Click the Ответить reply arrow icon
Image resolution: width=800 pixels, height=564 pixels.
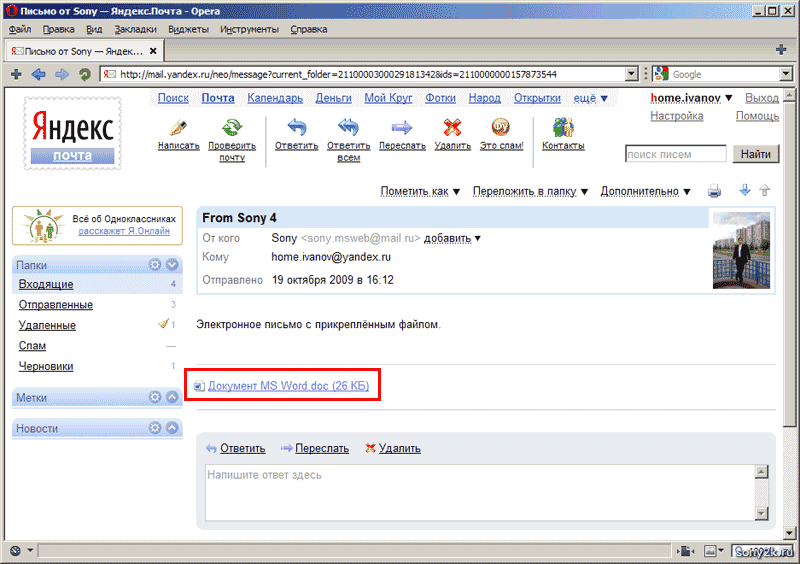click(296, 127)
